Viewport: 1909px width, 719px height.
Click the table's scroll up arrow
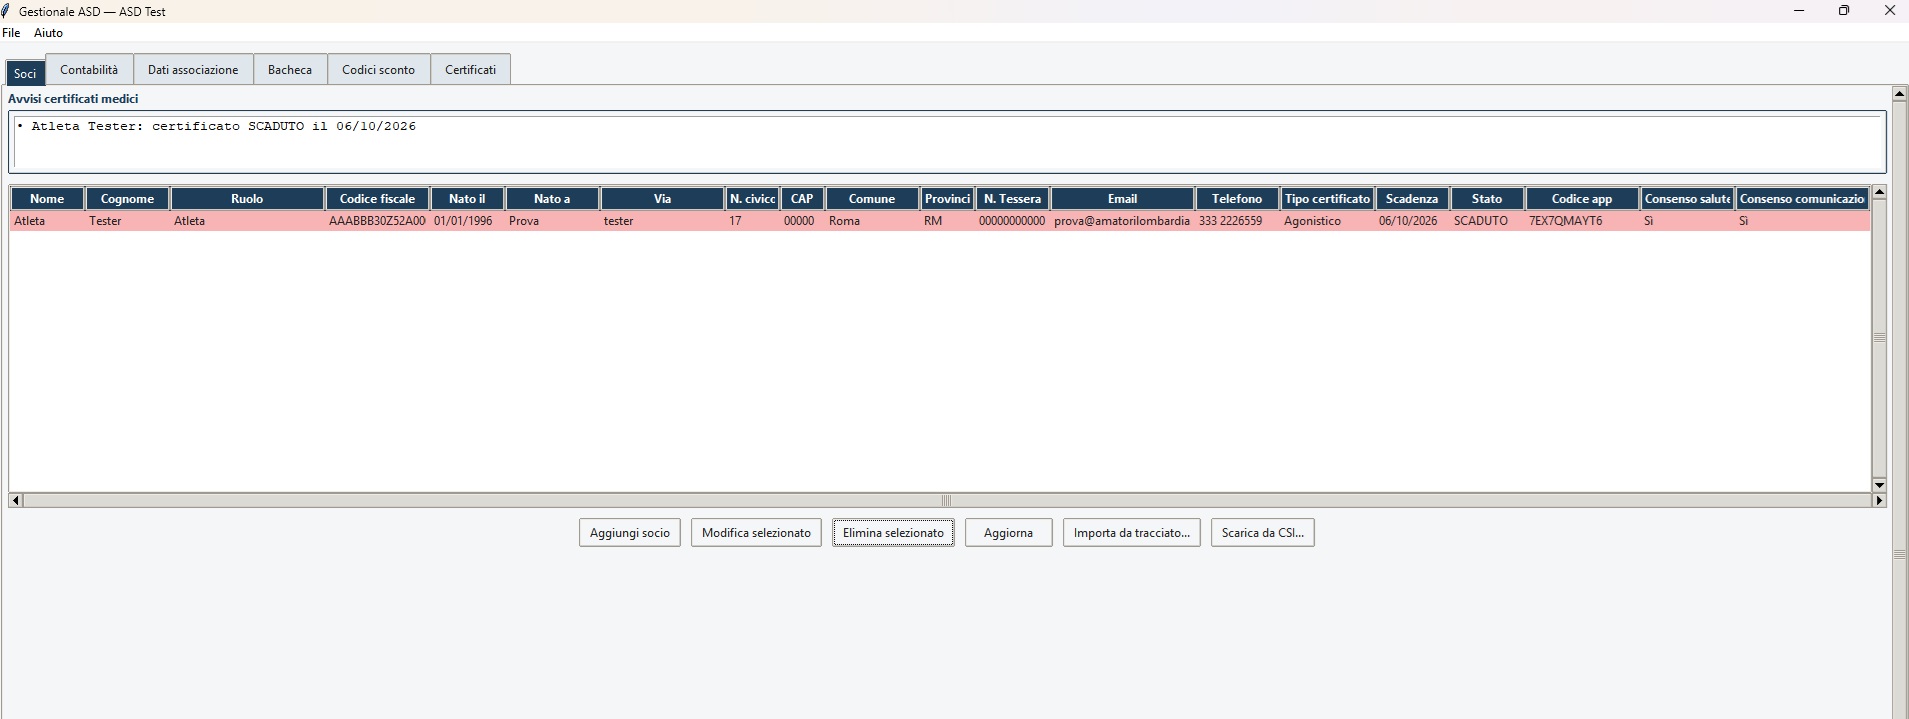(1879, 192)
